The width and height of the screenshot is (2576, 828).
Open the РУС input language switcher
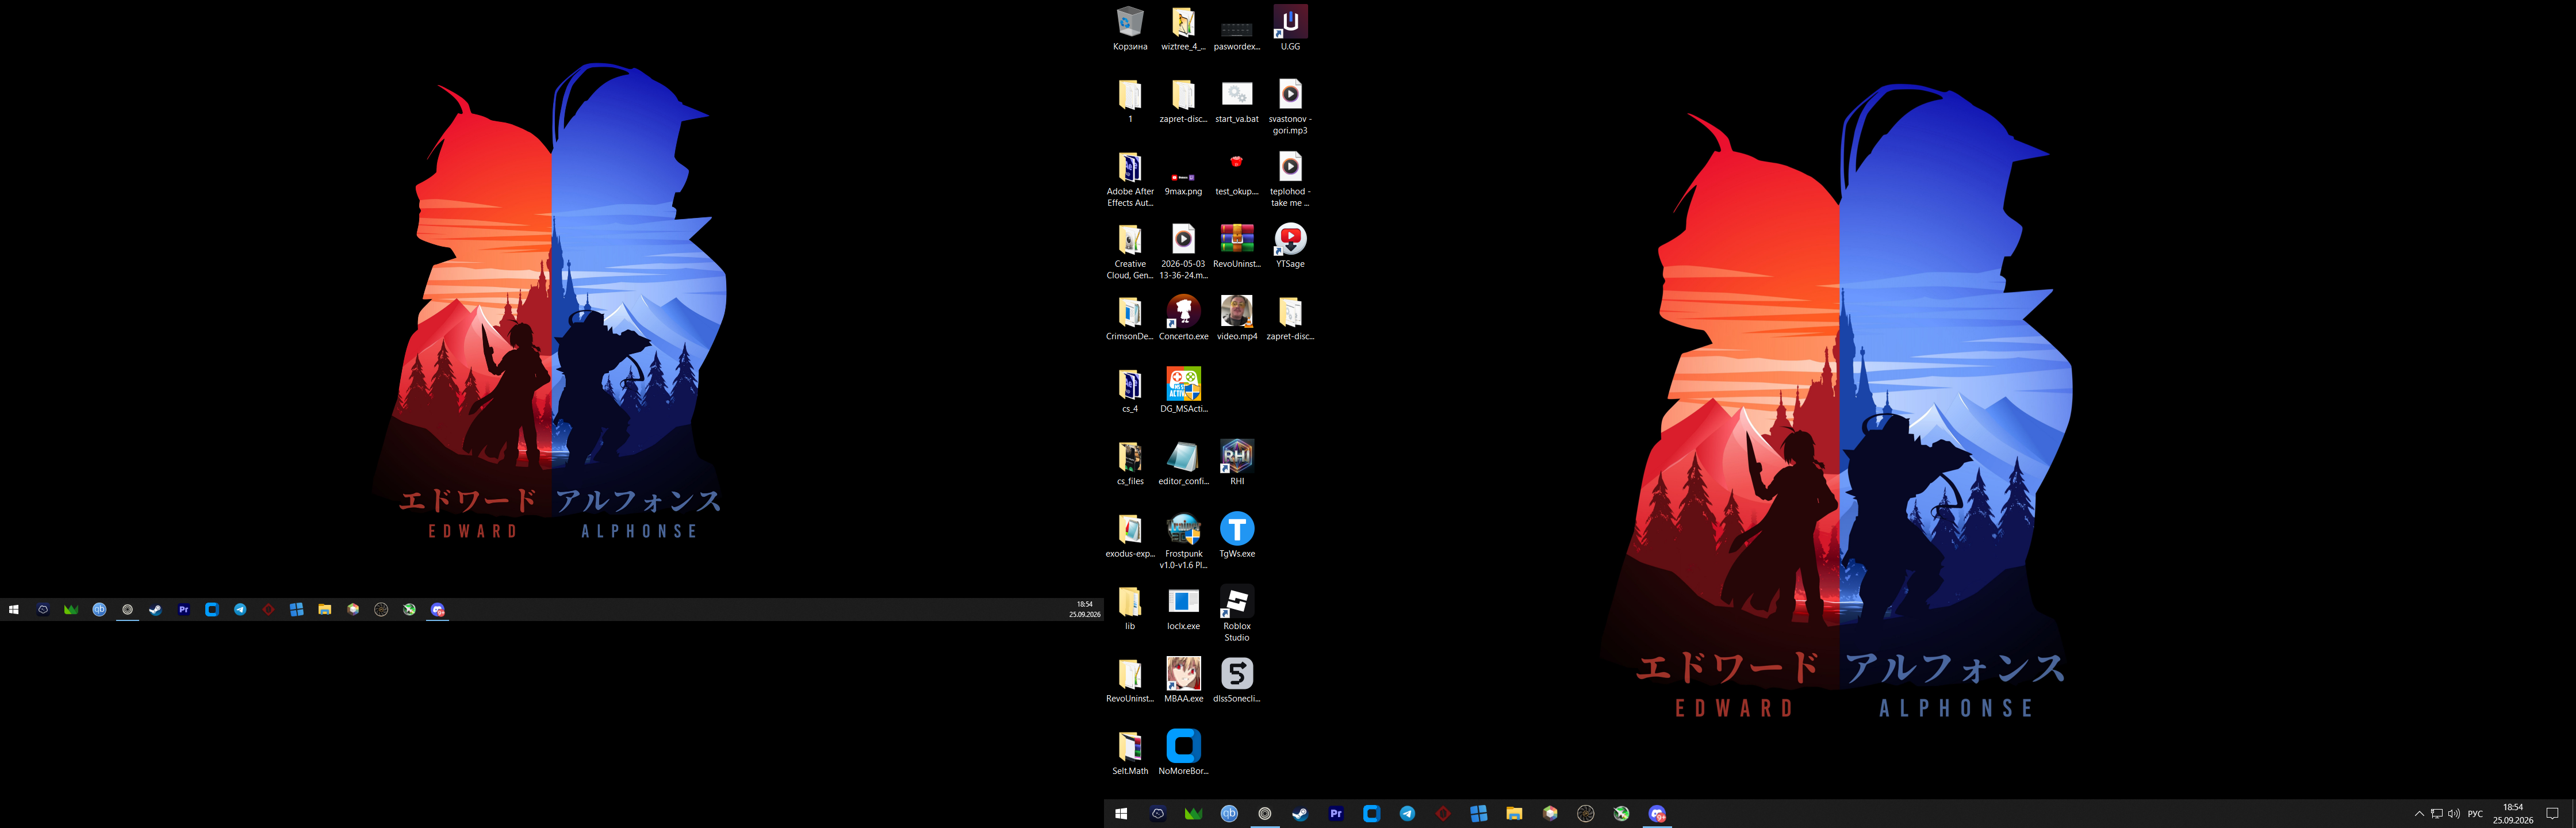2475,814
